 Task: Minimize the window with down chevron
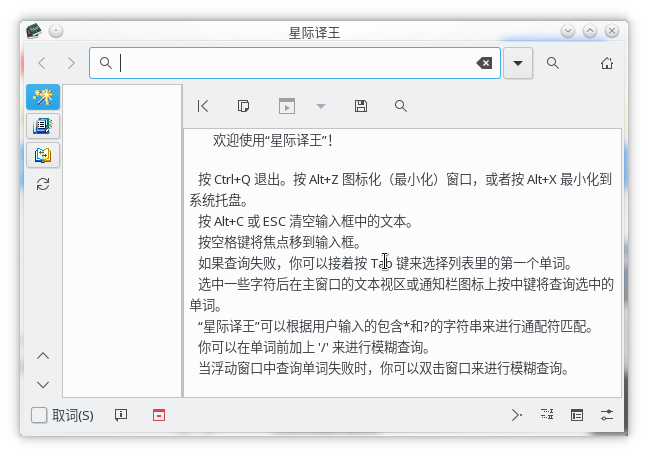click(x=568, y=31)
